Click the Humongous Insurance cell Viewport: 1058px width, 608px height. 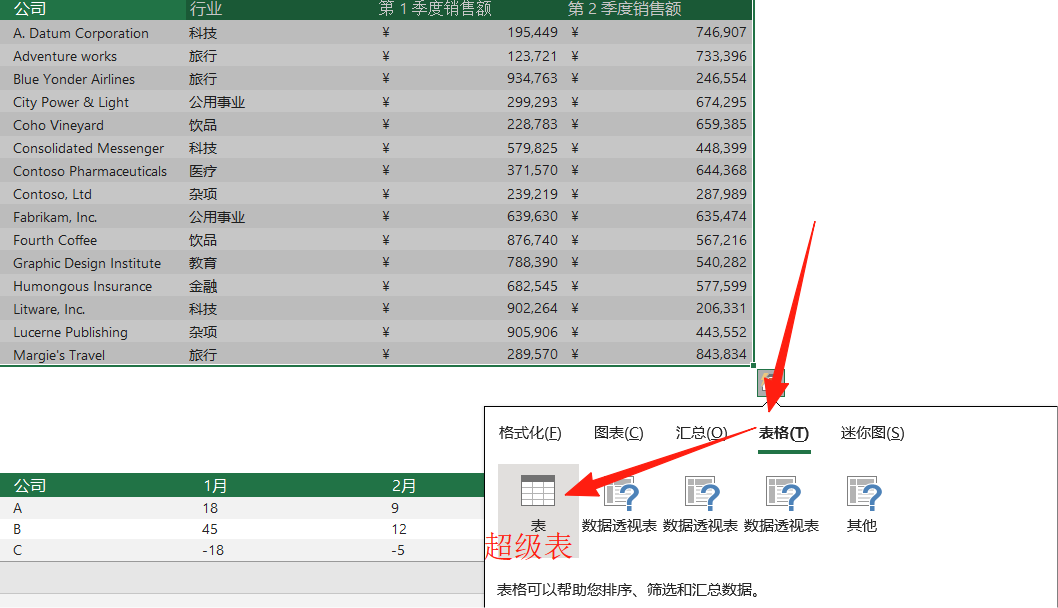pos(82,285)
